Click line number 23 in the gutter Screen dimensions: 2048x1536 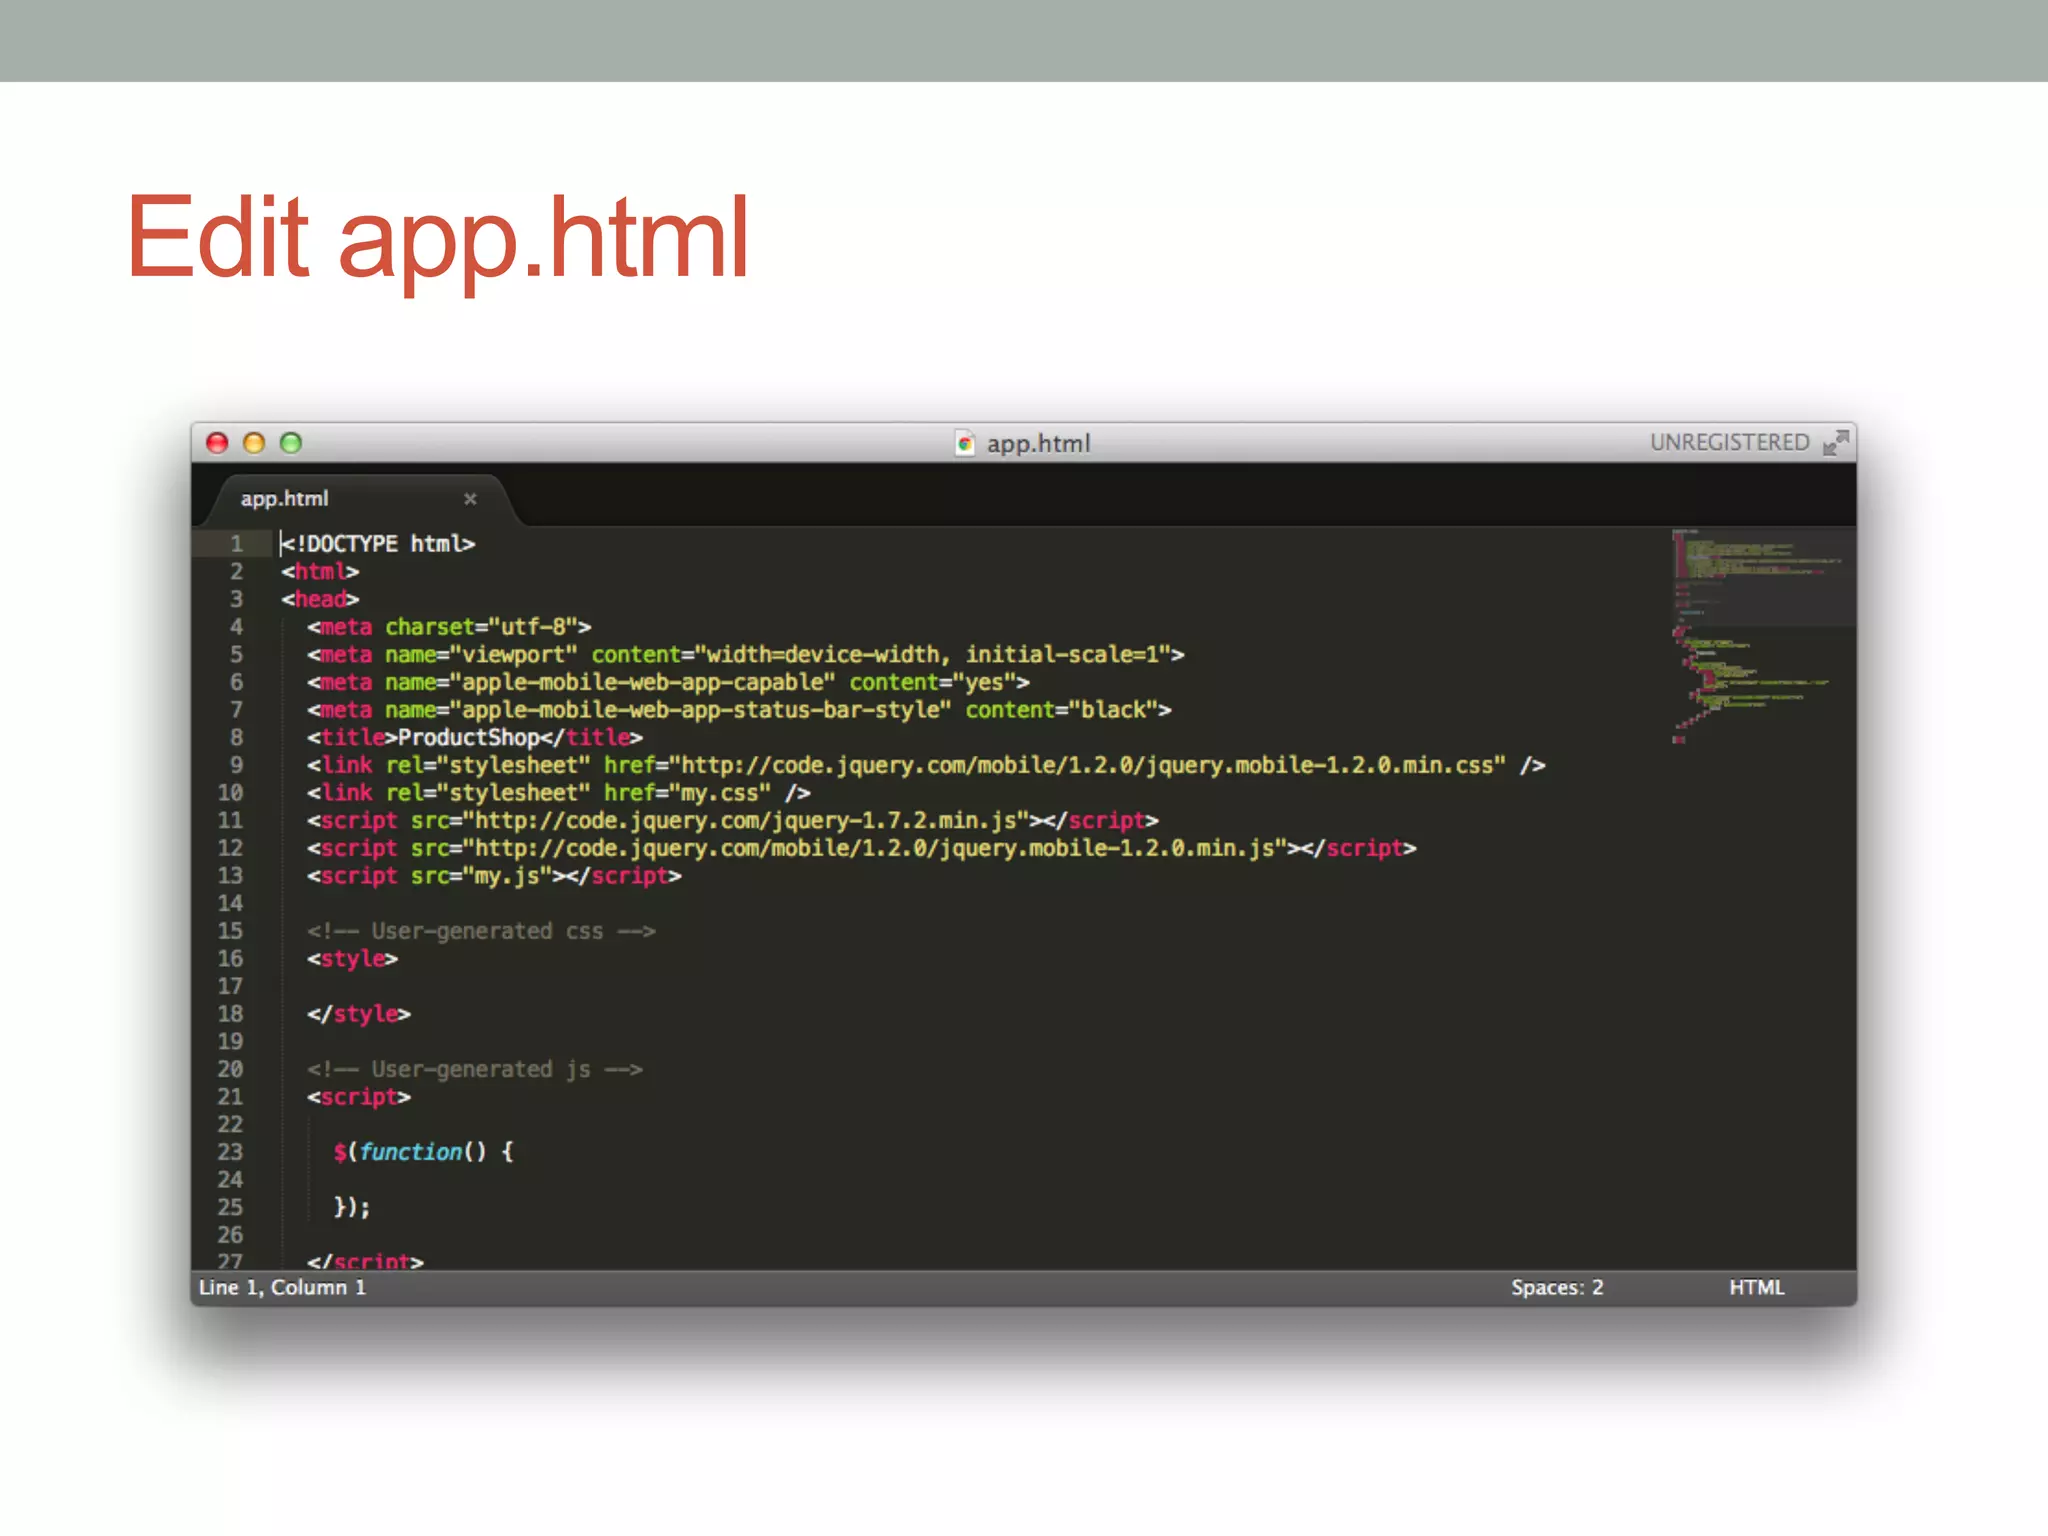[x=230, y=1152]
